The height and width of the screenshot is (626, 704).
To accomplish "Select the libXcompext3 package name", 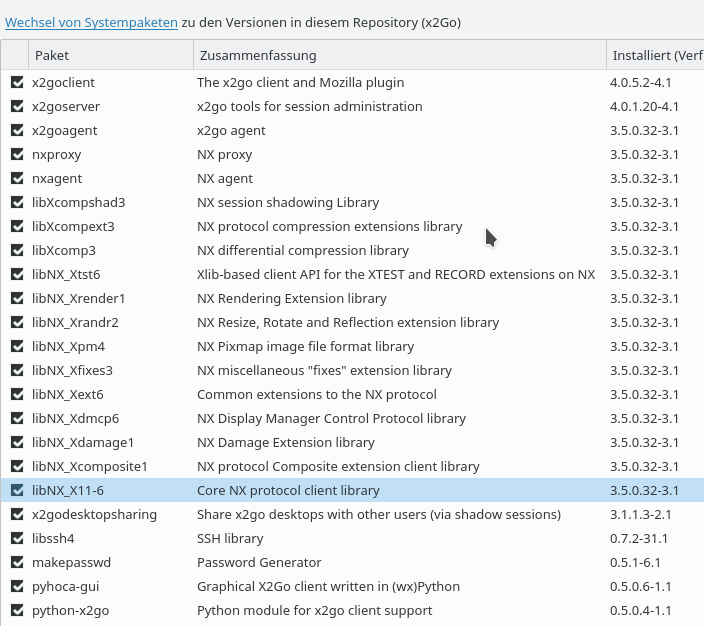I will [x=73, y=226].
